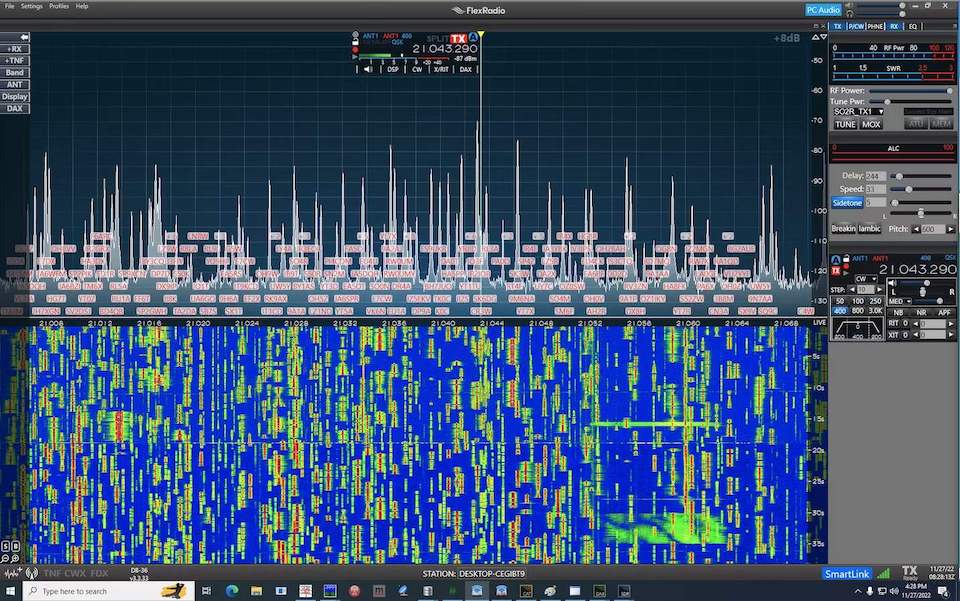Toggle the Sidetone button
960x601 pixels.
point(847,203)
